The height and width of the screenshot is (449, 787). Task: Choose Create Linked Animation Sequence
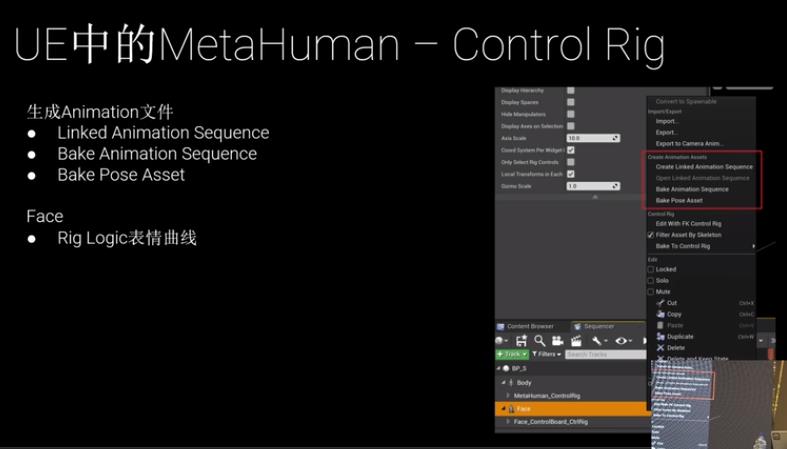tap(704, 167)
